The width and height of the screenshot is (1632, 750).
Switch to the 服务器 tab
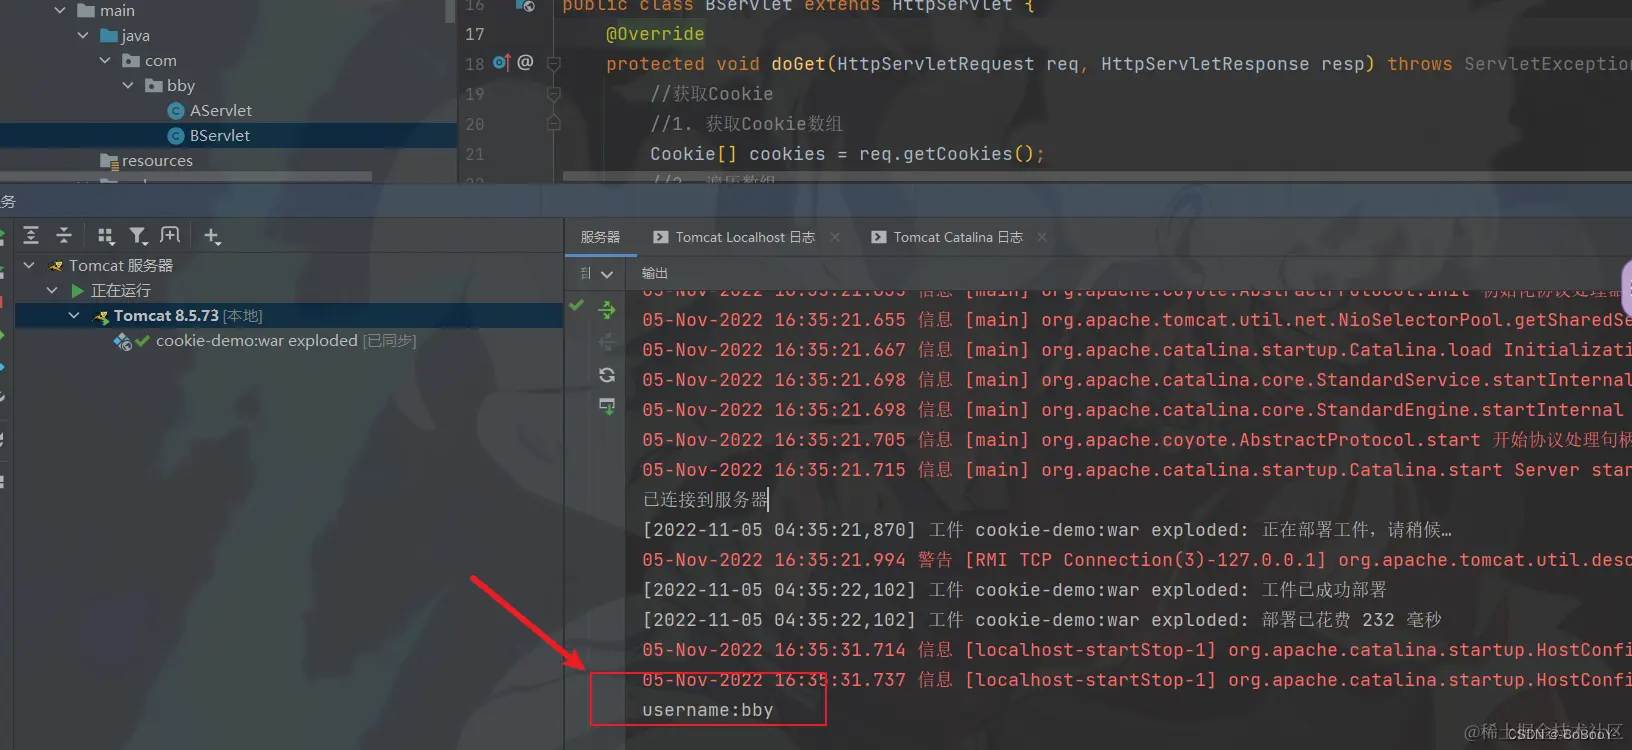[x=600, y=237]
